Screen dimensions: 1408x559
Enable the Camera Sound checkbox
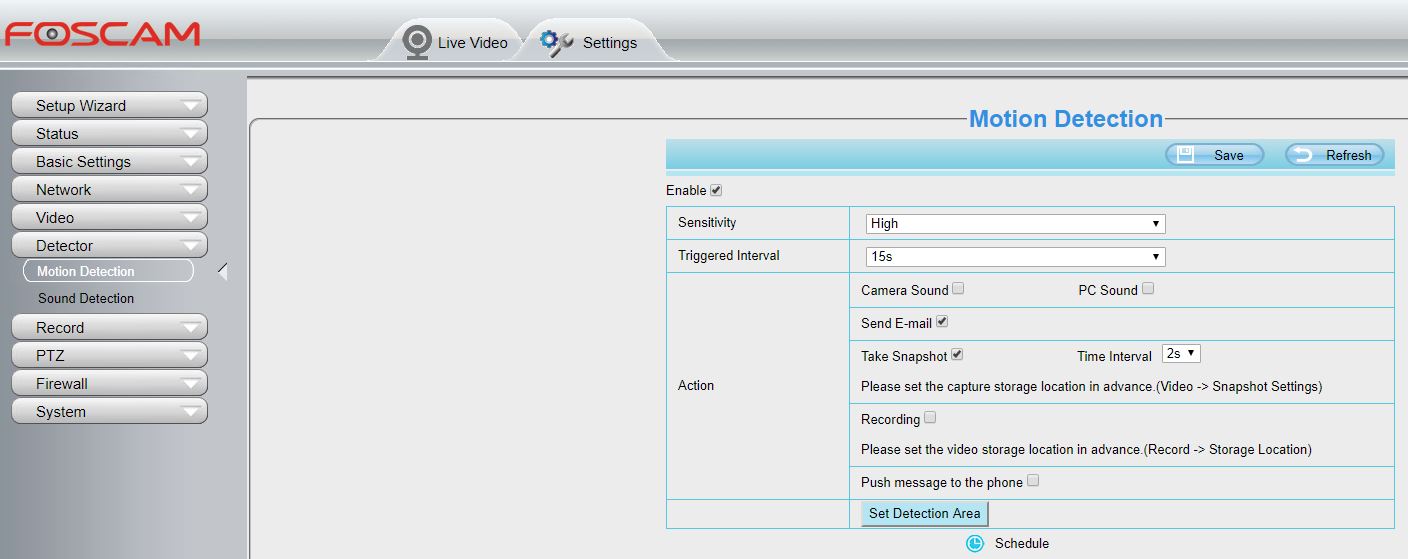tap(958, 289)
